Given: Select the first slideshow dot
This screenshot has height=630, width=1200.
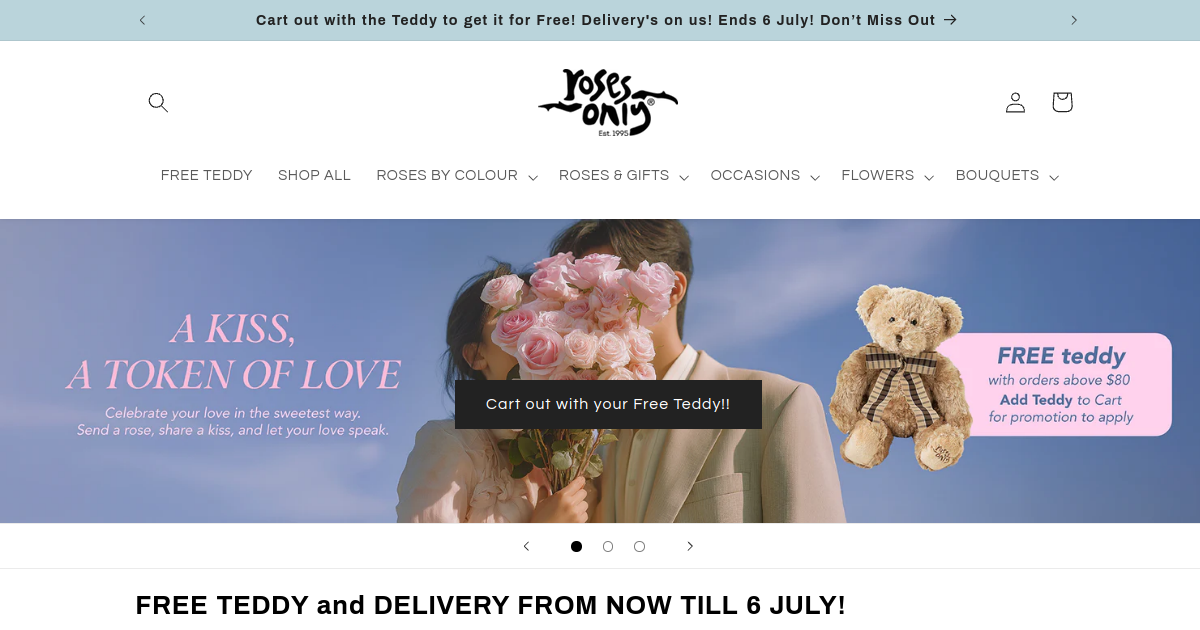Looking at the screenshot, I should coord(576,546).
